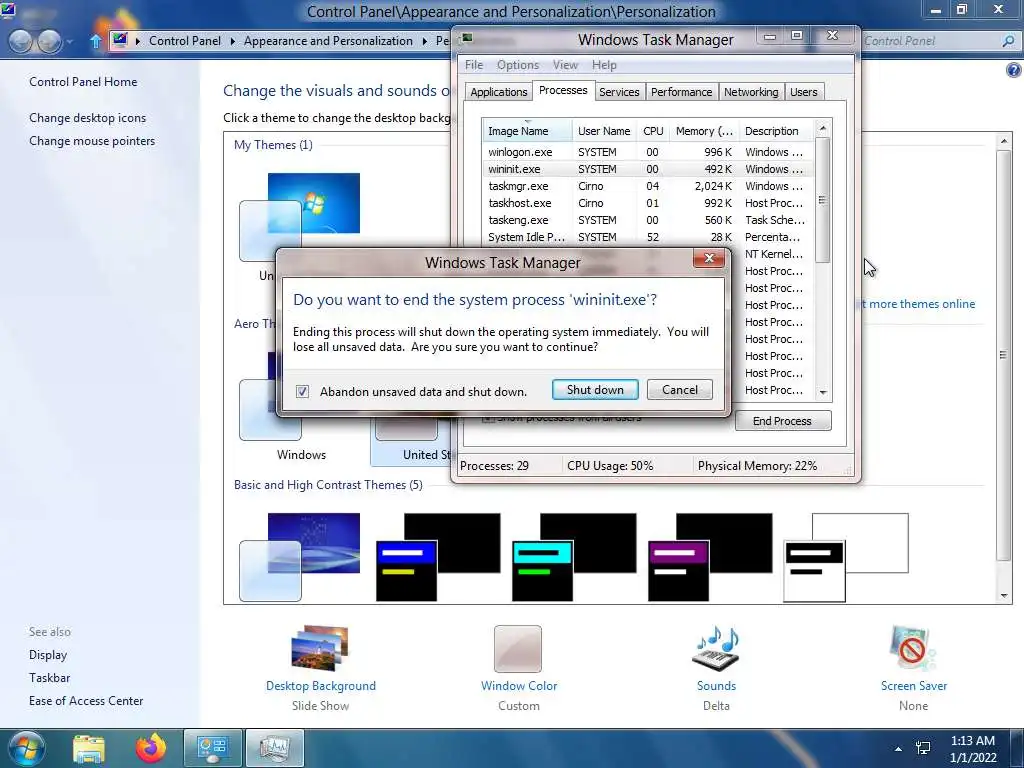The image size is (1024, 768).
Task: Open Screen Saver settings icon
Action: pyautogui.click(x=912, y=648)
